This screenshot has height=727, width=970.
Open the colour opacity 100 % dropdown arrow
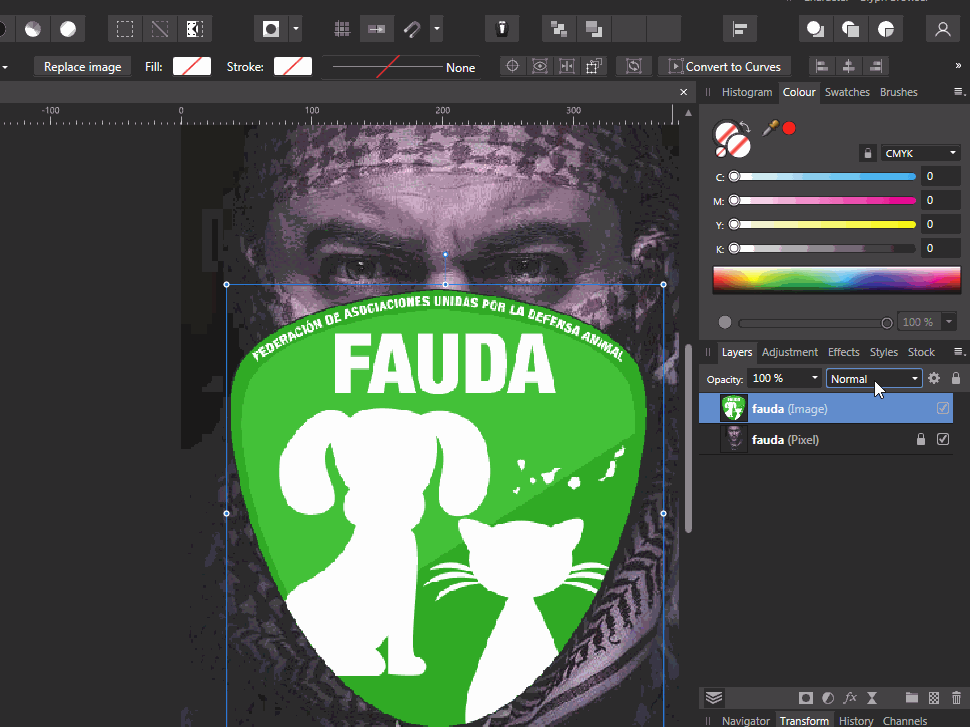pyautogui.click(x=949, y=322)
